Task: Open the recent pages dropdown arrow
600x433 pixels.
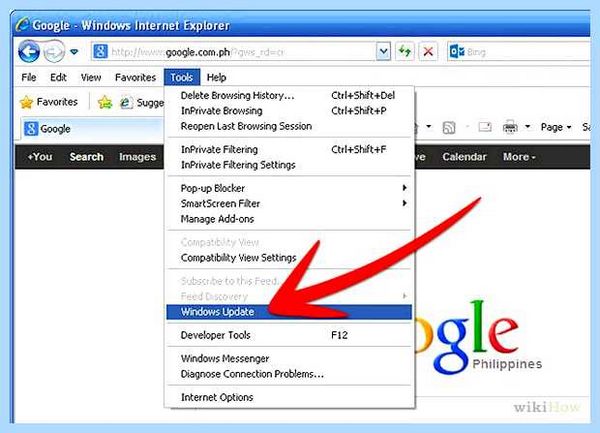Action: click(74, 52)
